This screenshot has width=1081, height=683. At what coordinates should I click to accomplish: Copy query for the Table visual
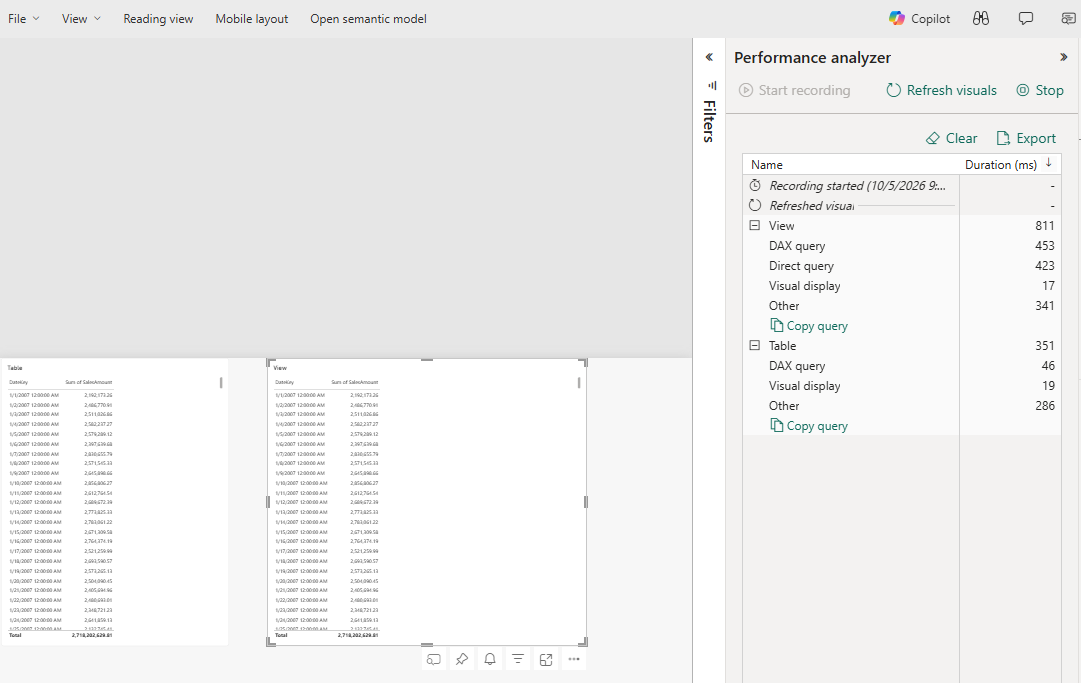point(809,426)
